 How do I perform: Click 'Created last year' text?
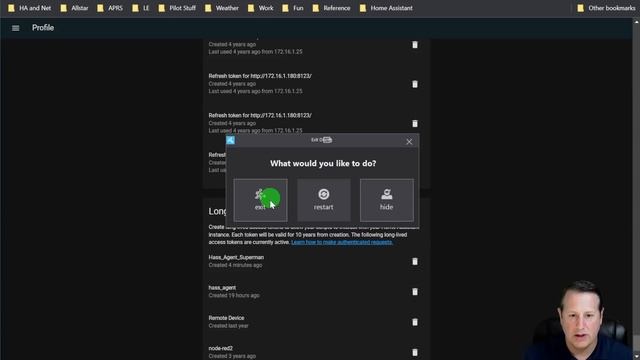tap(228, 326)
